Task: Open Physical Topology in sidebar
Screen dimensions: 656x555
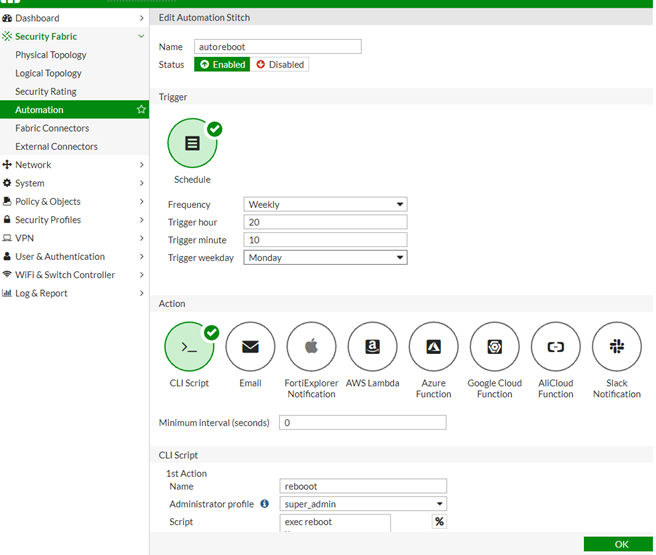Action: (x=51, y=55)
